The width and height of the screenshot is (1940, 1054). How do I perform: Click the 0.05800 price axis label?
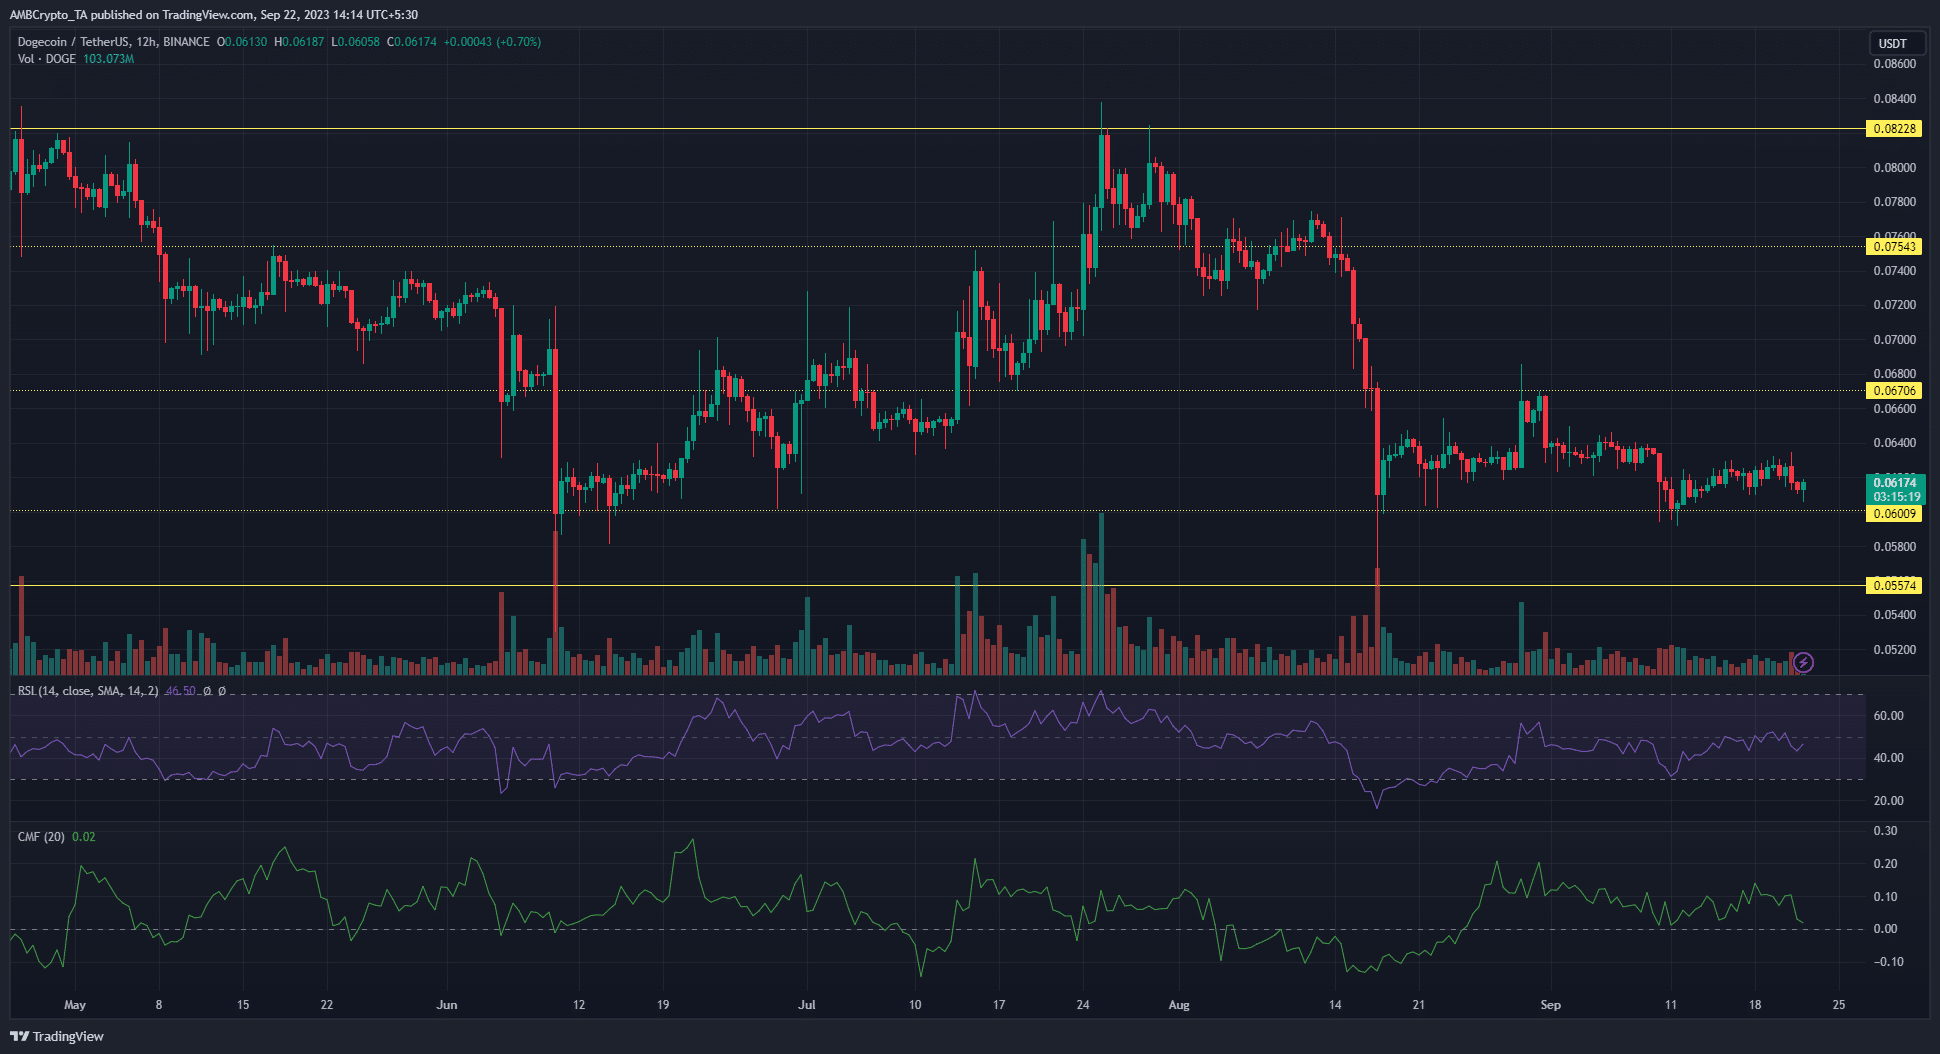click(x=1894, y=547)
